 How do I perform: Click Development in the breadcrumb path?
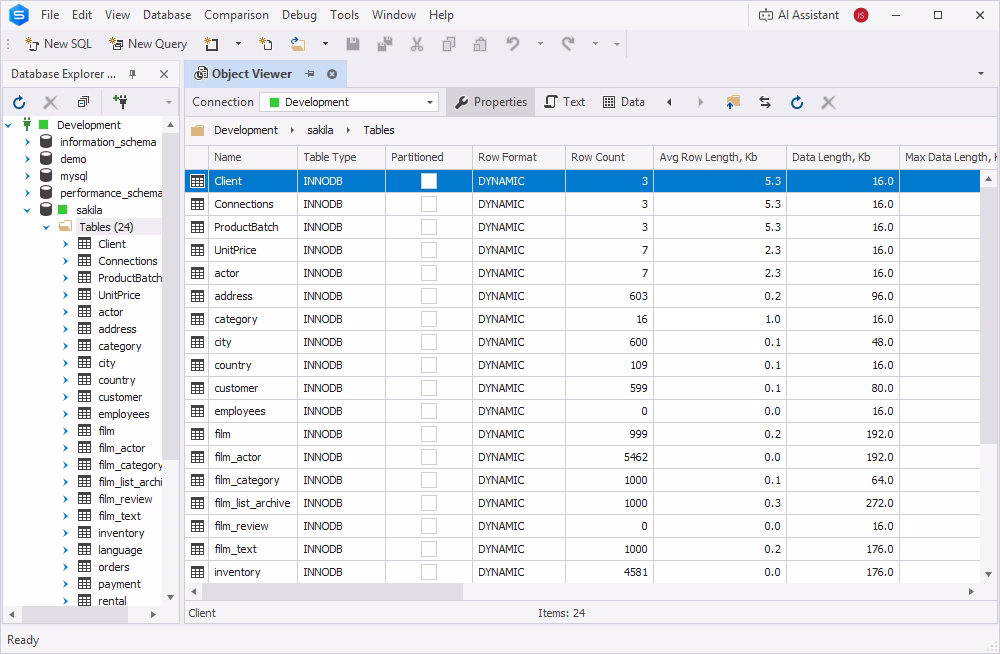(x=246, y=130)
